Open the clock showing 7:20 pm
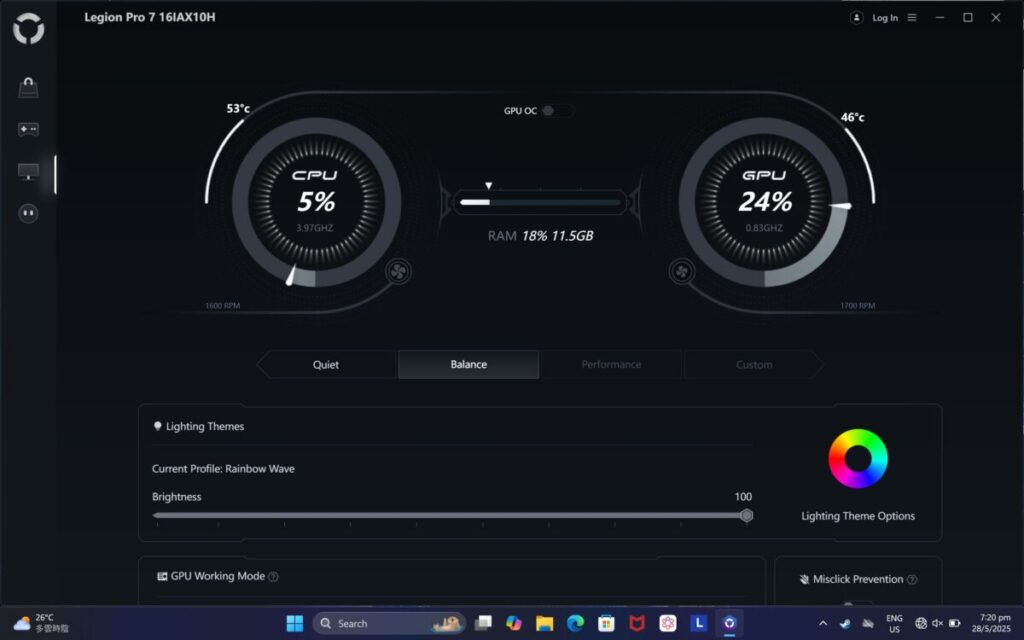 click(991, 623)
